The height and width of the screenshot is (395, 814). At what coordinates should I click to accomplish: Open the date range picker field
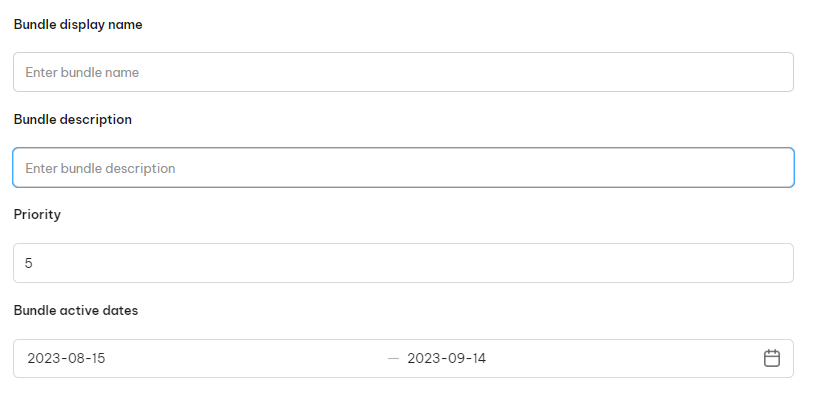pos(403,359)
